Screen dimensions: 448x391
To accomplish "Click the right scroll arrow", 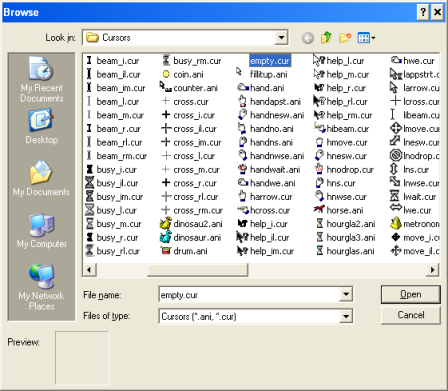I will (432, 269).
